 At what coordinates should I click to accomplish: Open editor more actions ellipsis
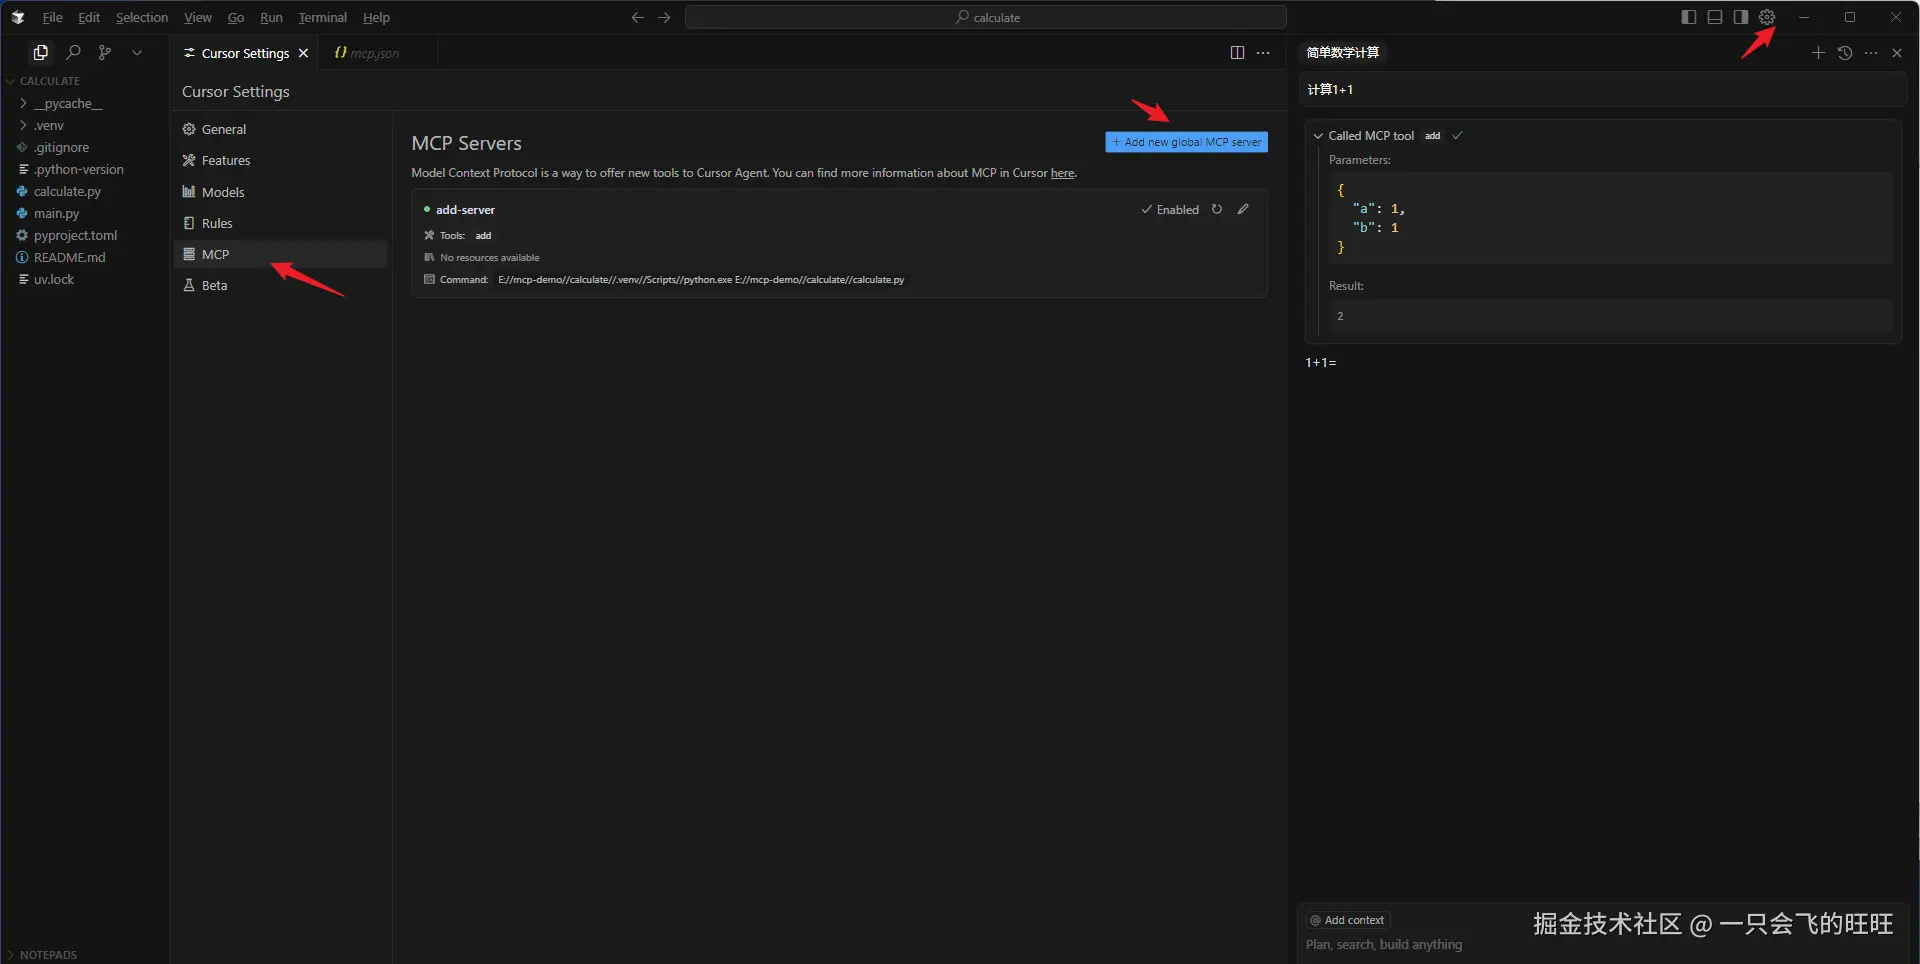point(1263,53)
